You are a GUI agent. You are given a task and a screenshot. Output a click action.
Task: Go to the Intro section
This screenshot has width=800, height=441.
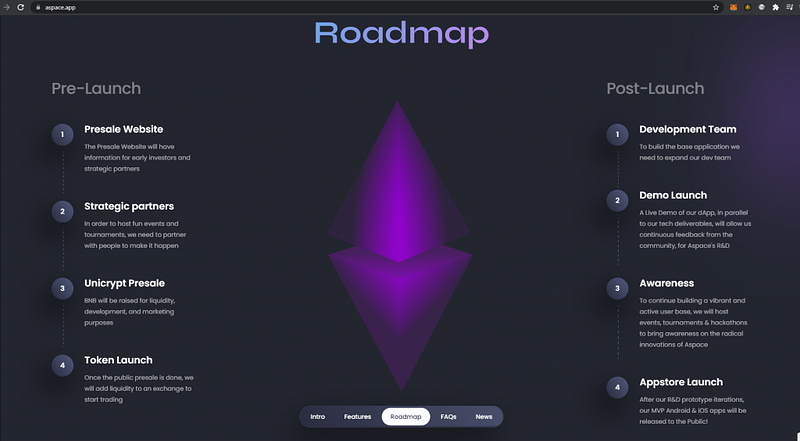pyautogui.click(x=317, y=416)
